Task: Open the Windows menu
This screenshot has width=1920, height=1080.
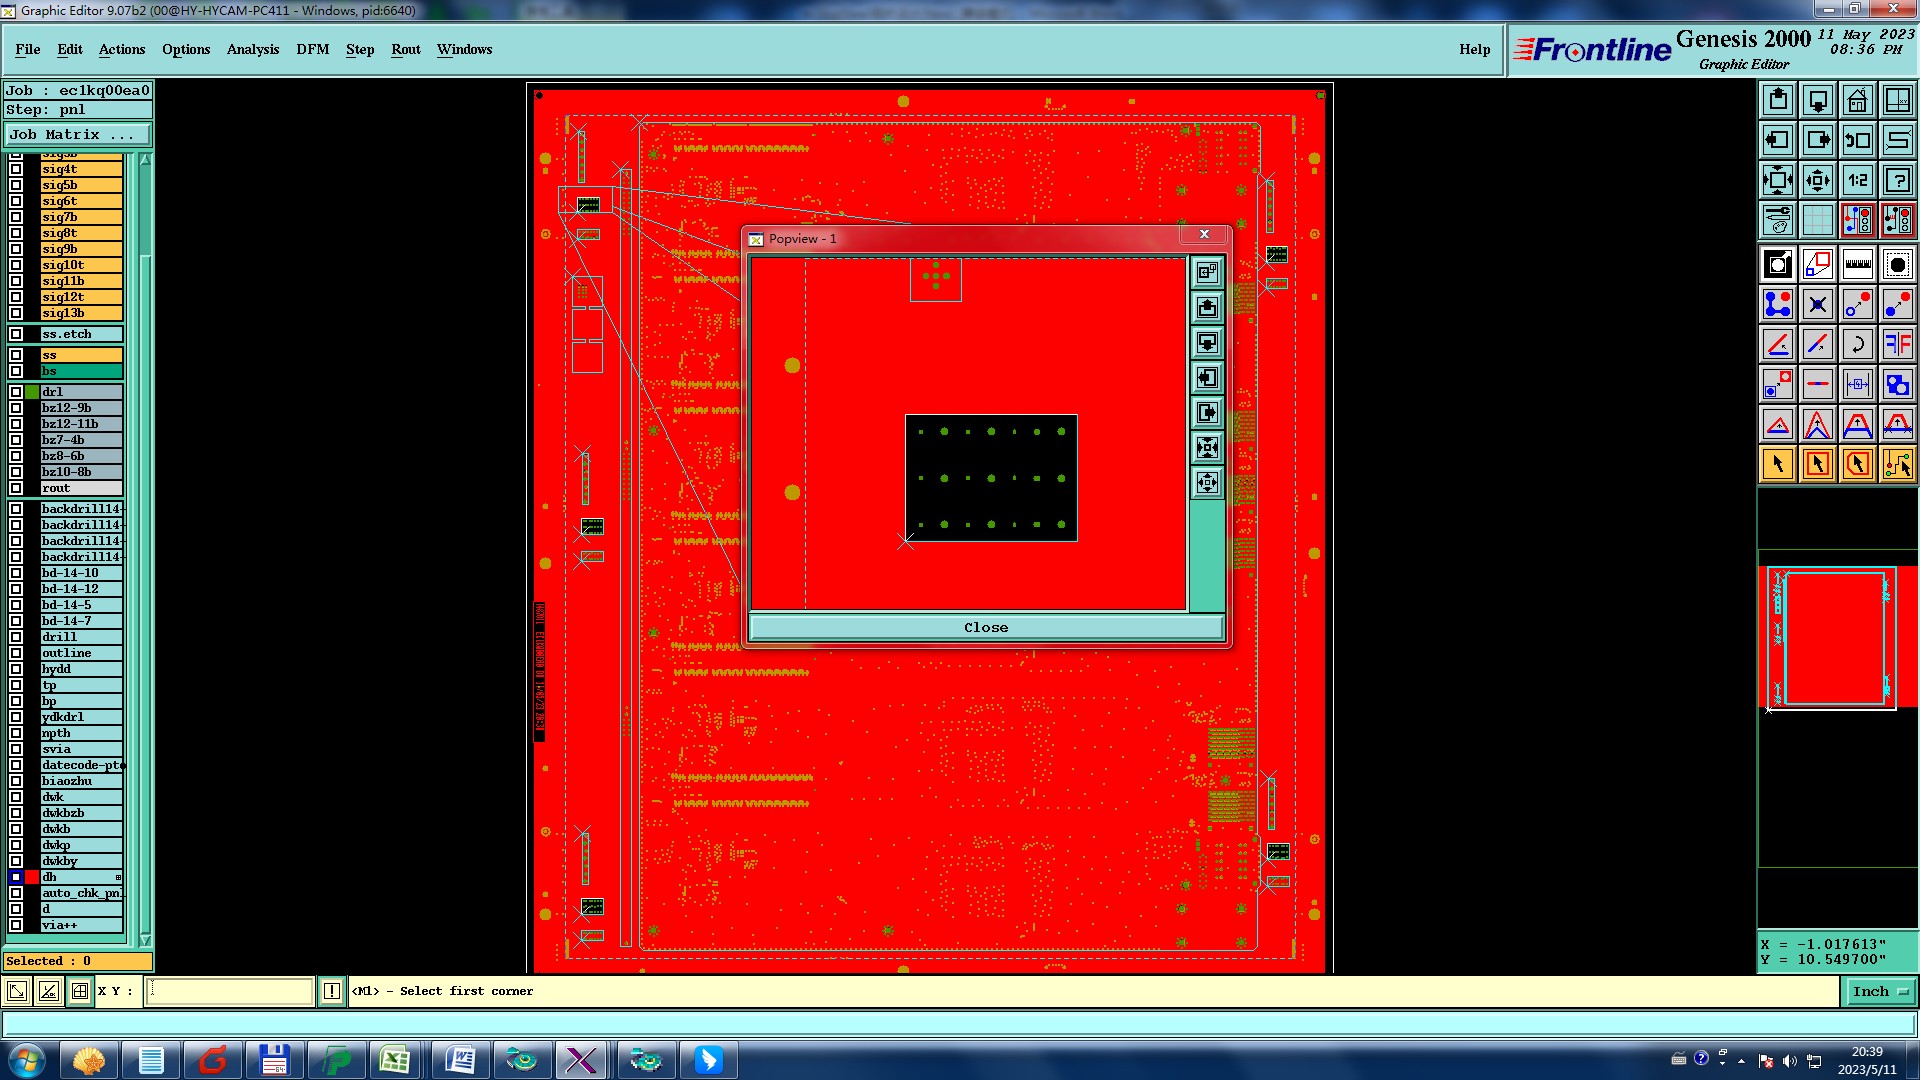Action: pyautogui.click(x=465, y=49)
